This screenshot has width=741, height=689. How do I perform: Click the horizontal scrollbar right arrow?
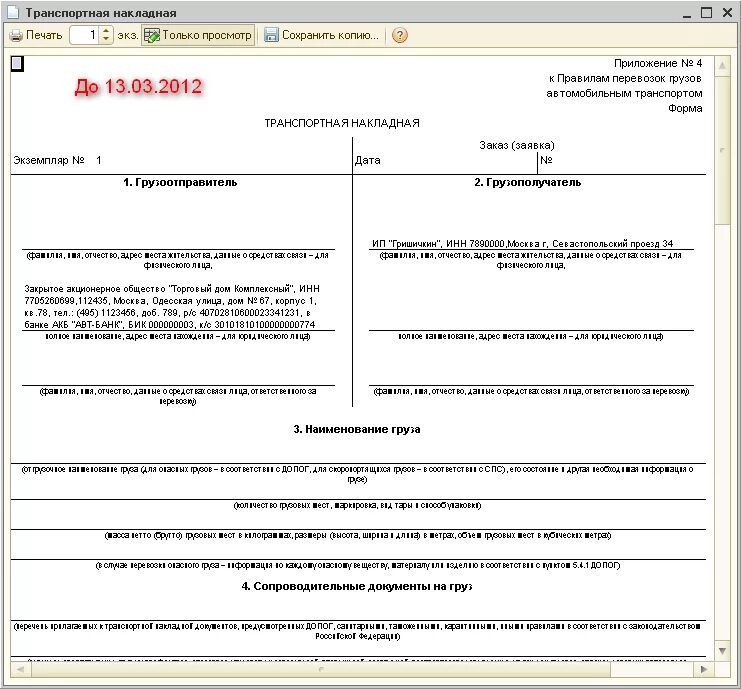(x=704, y=669)
